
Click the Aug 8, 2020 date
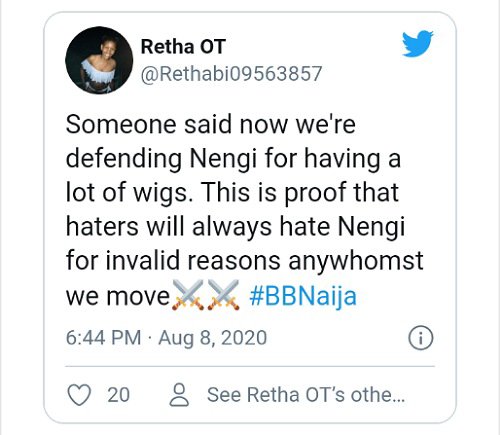[x=213, y=338]
